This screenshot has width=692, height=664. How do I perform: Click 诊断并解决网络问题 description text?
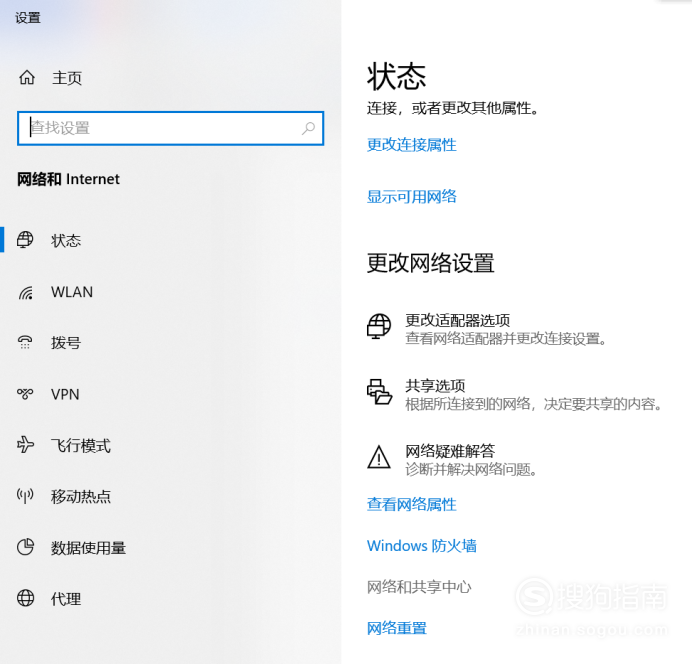point(471,469)
